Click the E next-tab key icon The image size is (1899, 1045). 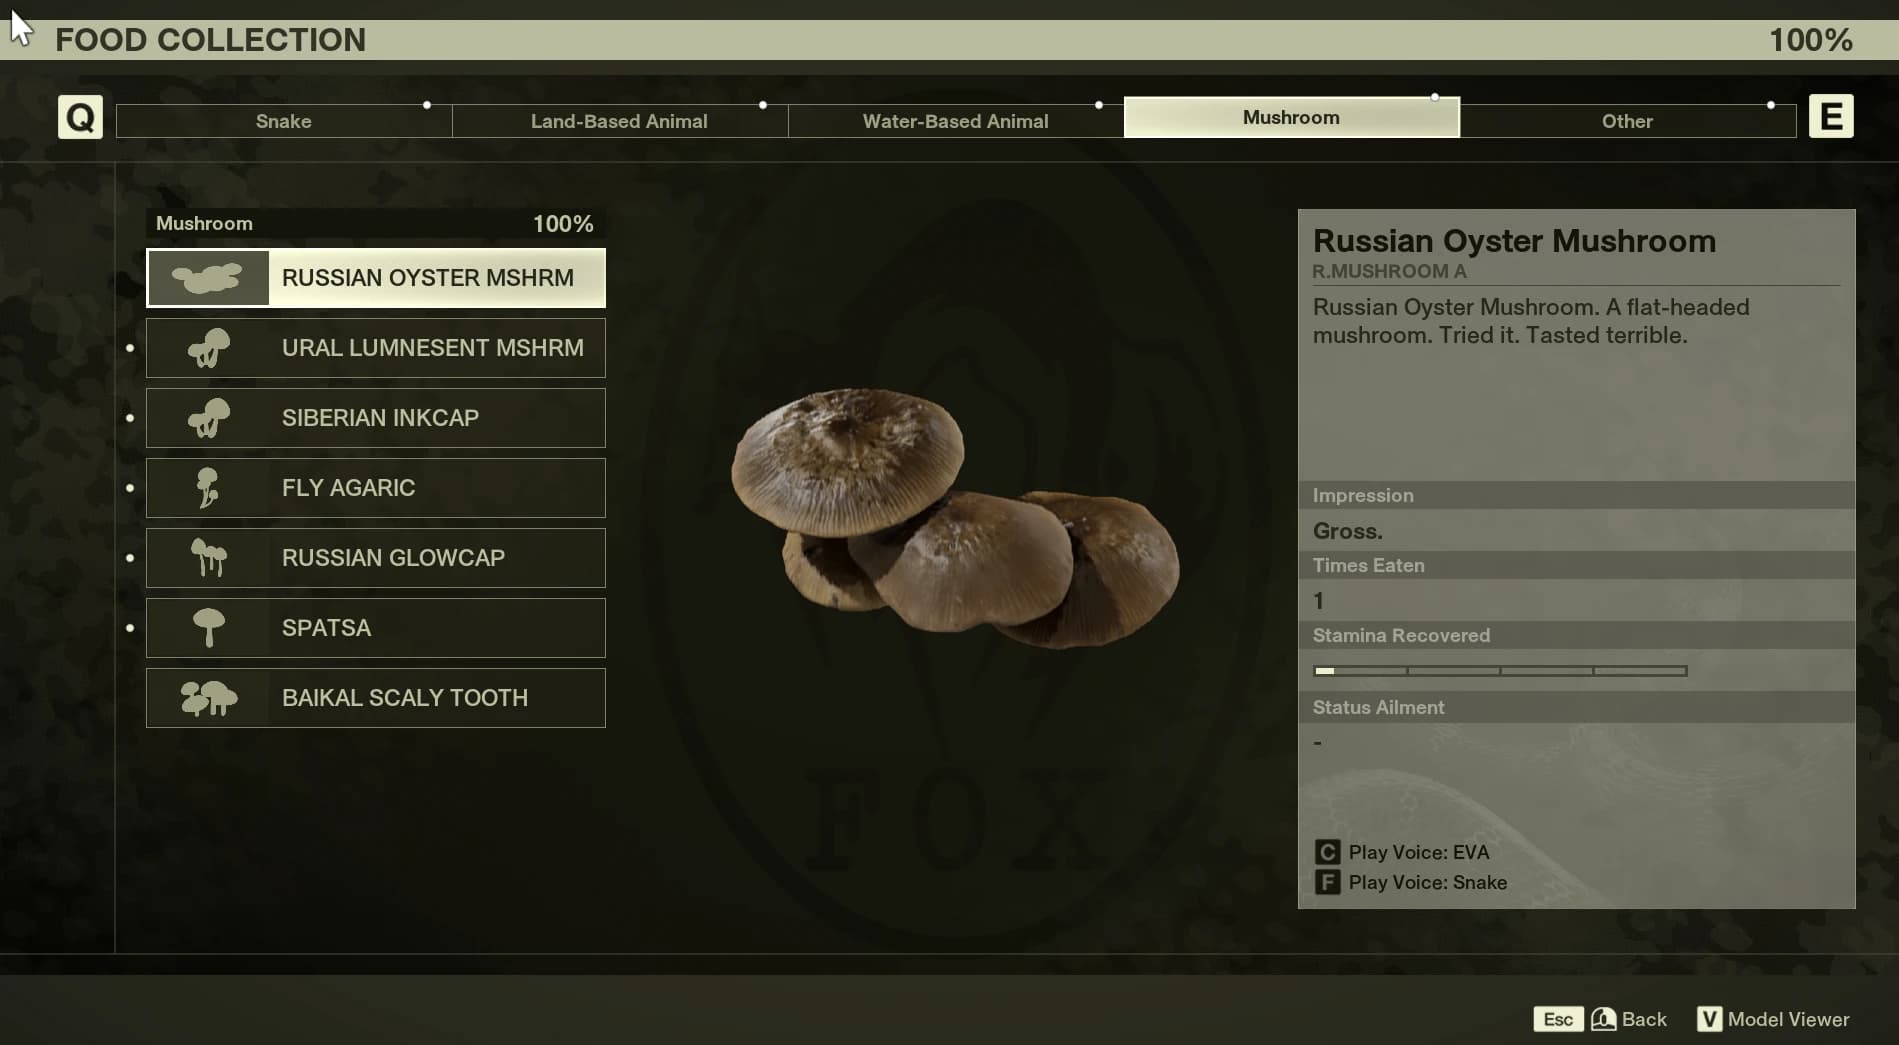point(1831,117)
